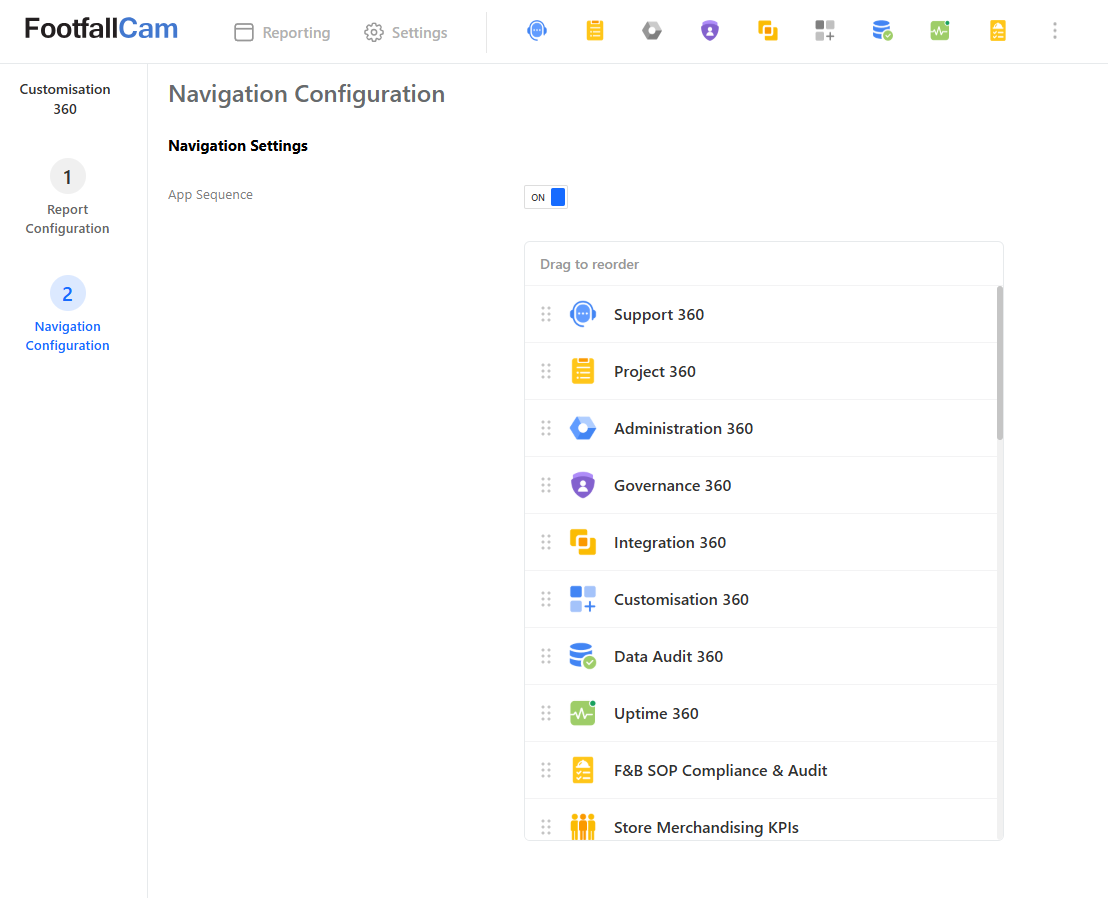This screenshot has width=1108, height=898.
Task: Click the Customisation 360 icon in list
Action: tap(583, 599)
